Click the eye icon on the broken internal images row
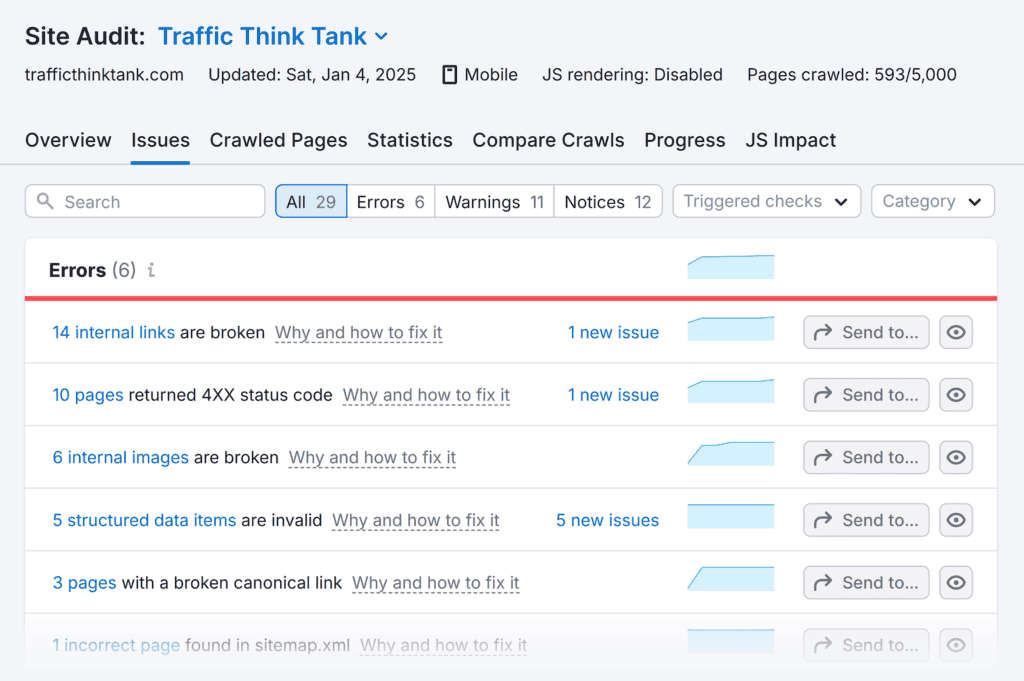 [x=955, y=457]
